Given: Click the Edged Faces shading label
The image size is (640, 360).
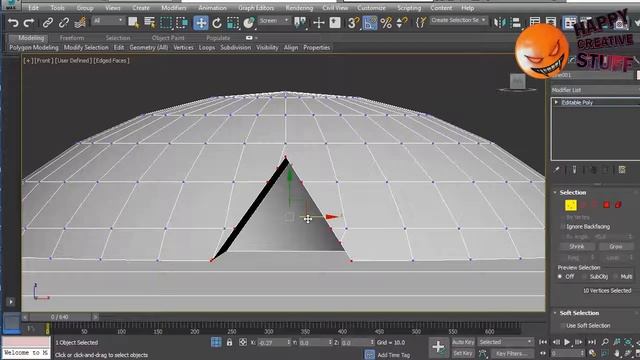Looking at the screenshot, I should [111, 60].
